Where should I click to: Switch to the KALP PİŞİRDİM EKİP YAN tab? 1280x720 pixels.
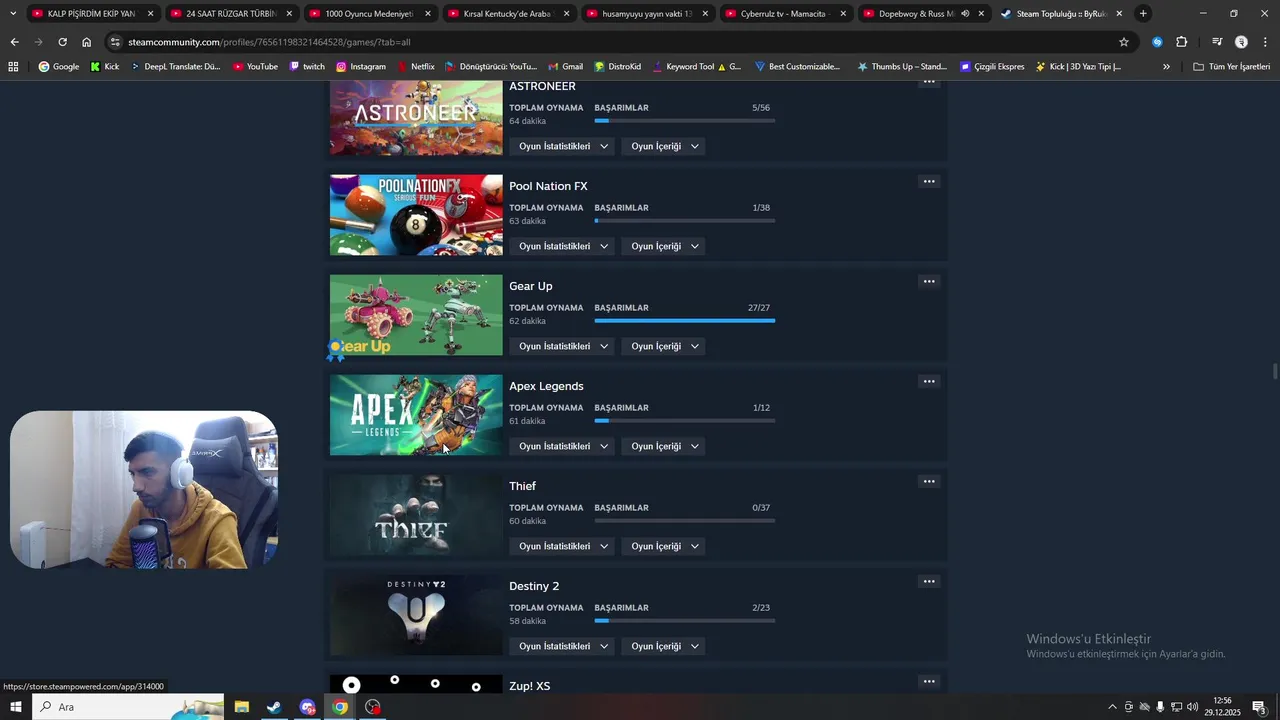90,14
